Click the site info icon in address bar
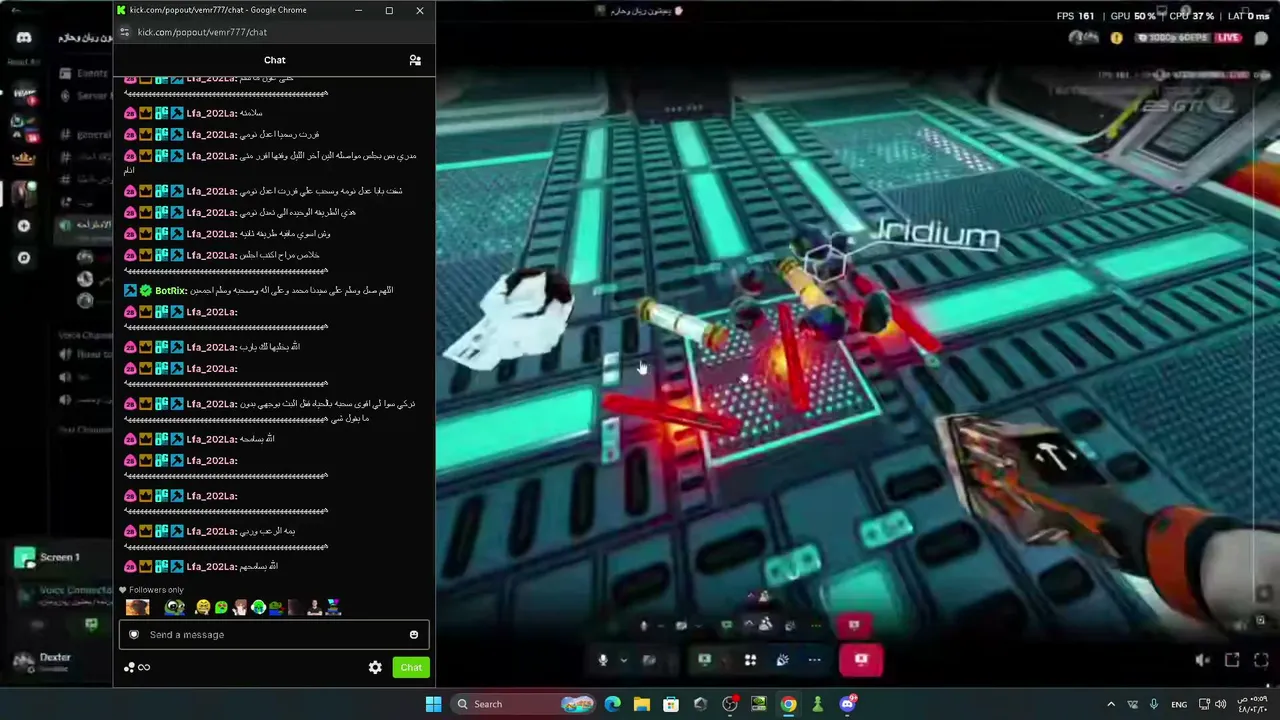Viewport: 1280px width, 720px height. 124,32
